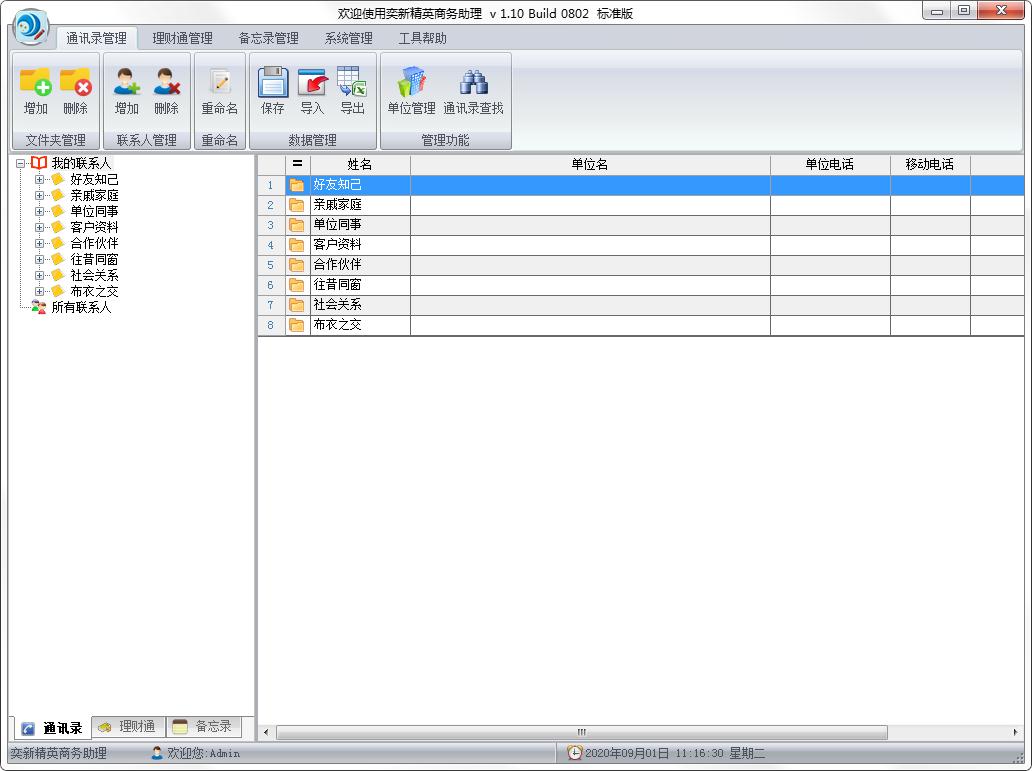Viewport: 1032px width, 771px height.
Task: Switch to the bottom 备忘录 tab
Action: [x=203, y=727]
